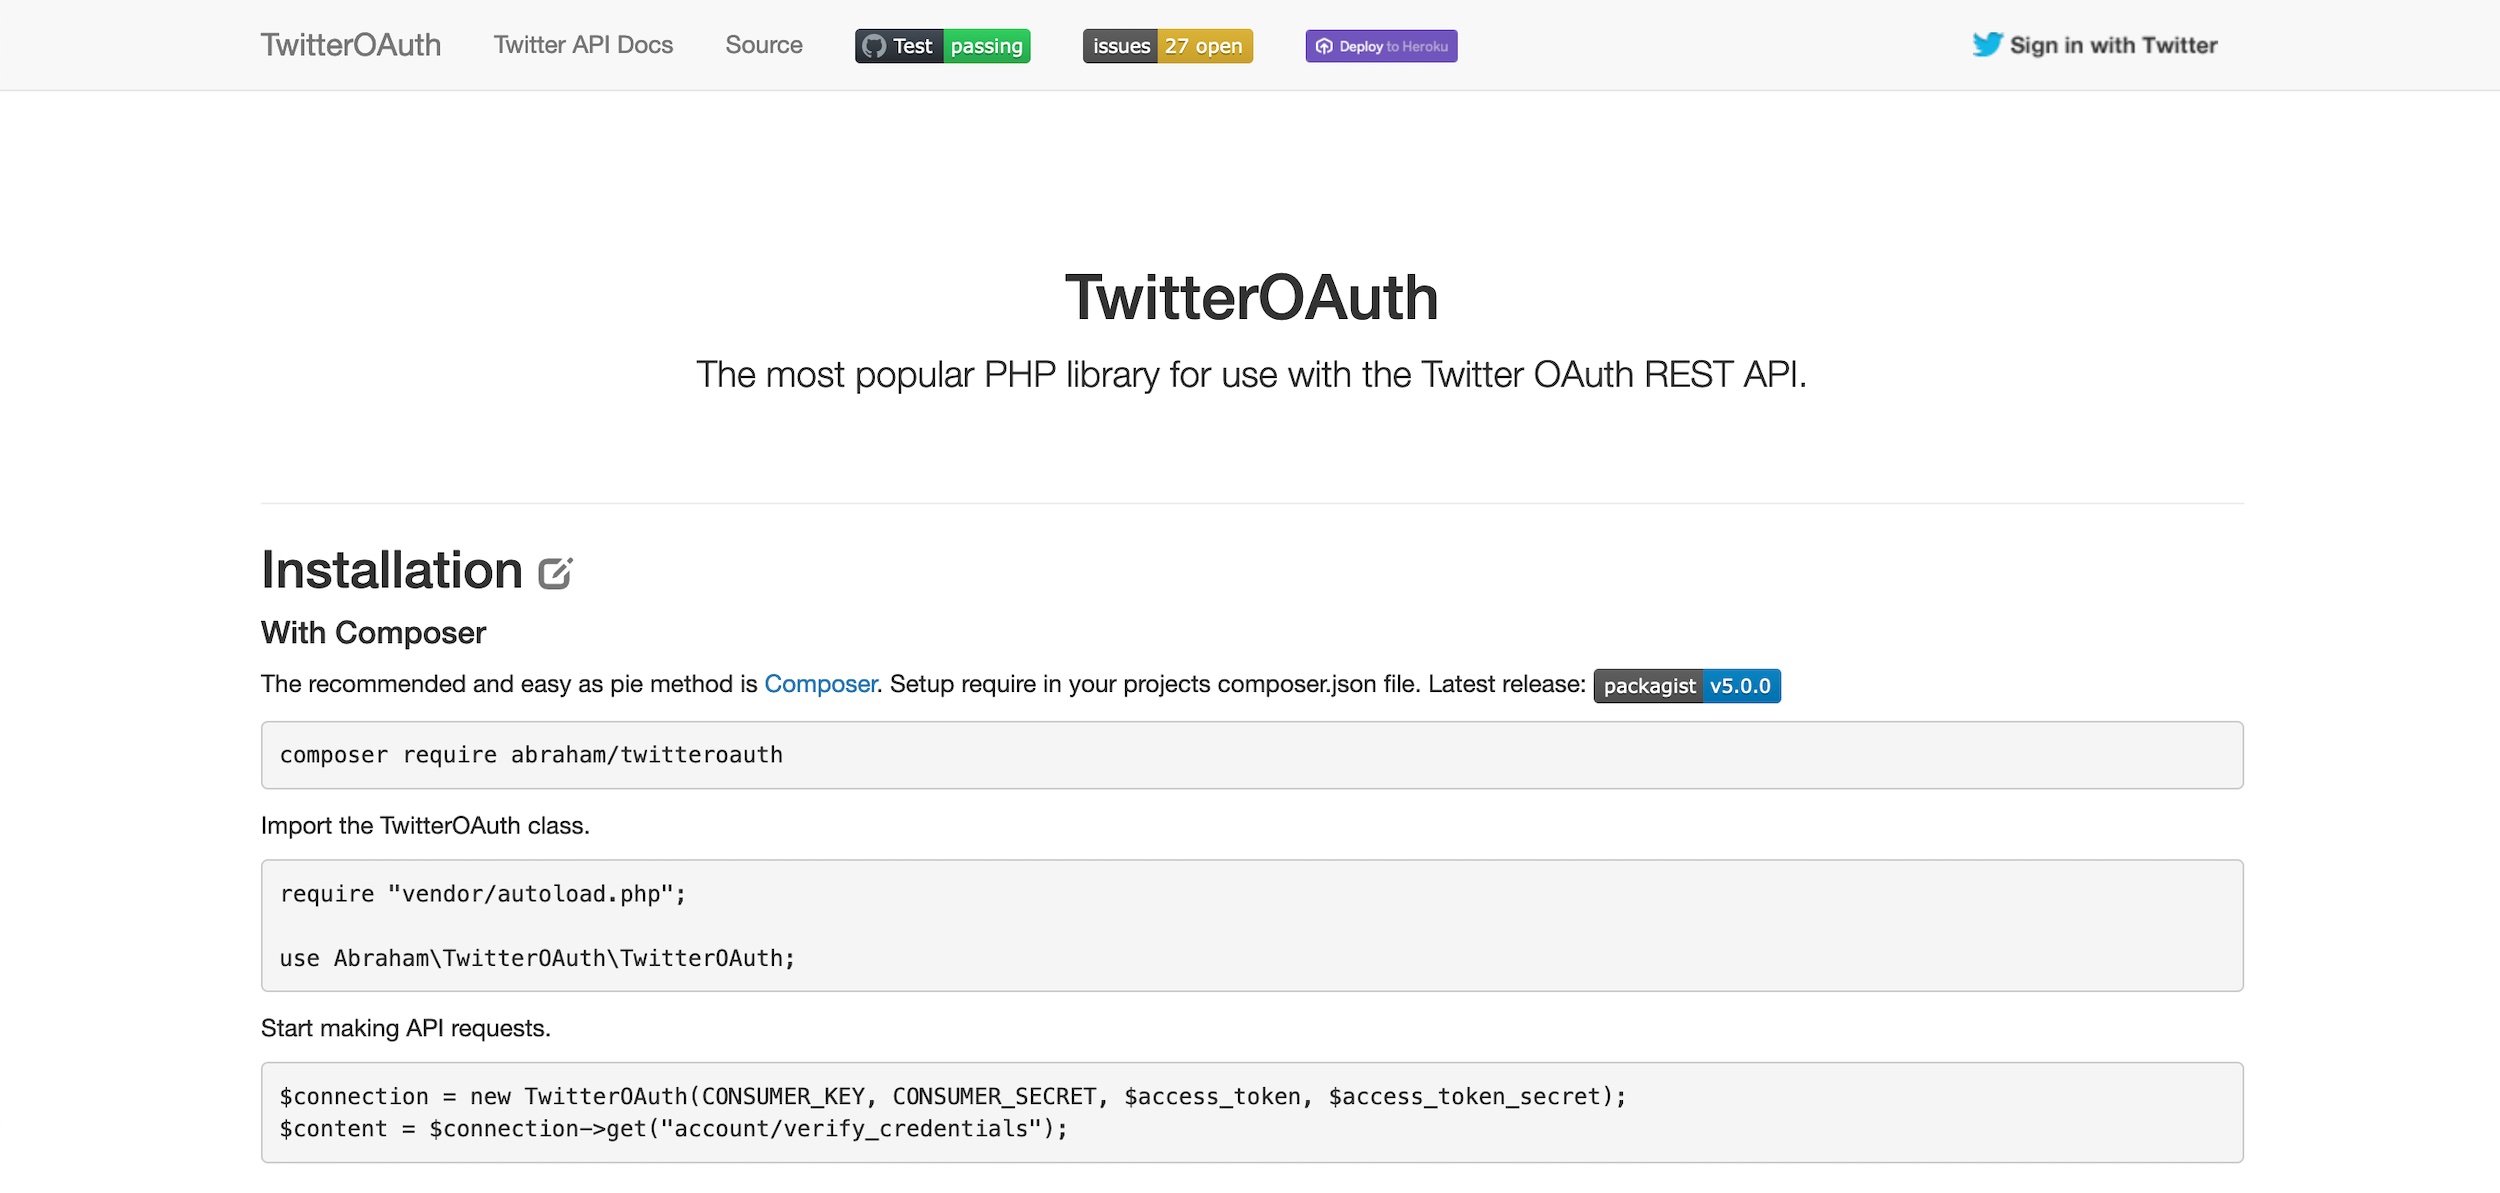
Task: Click the $connection = new TwitterOAuth line
Action: [x=953, y=1096]
